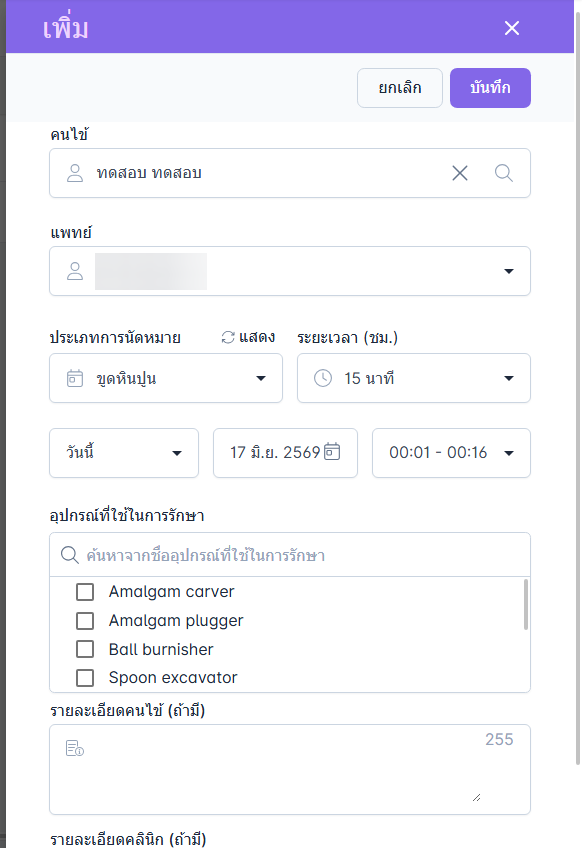
Task: Click the ยกเลิก cancel button
Action: coord(400,88)
